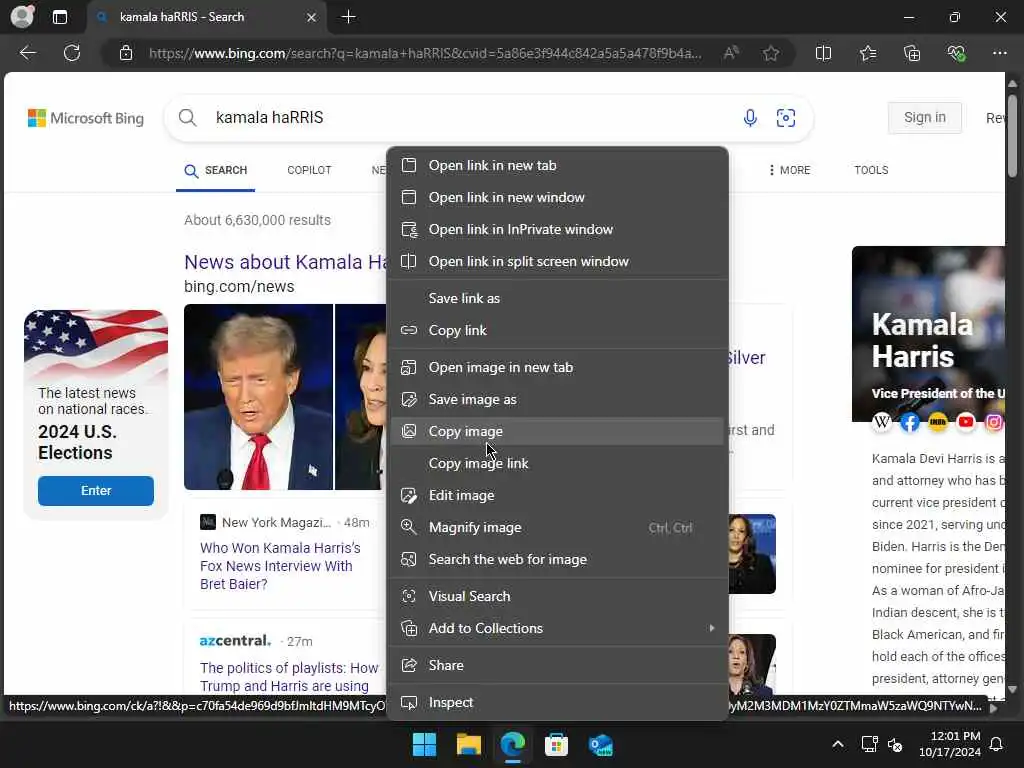
Task: Open visual search camera icon in the search box
Action: pyautogui.click(x=786, y=118)
